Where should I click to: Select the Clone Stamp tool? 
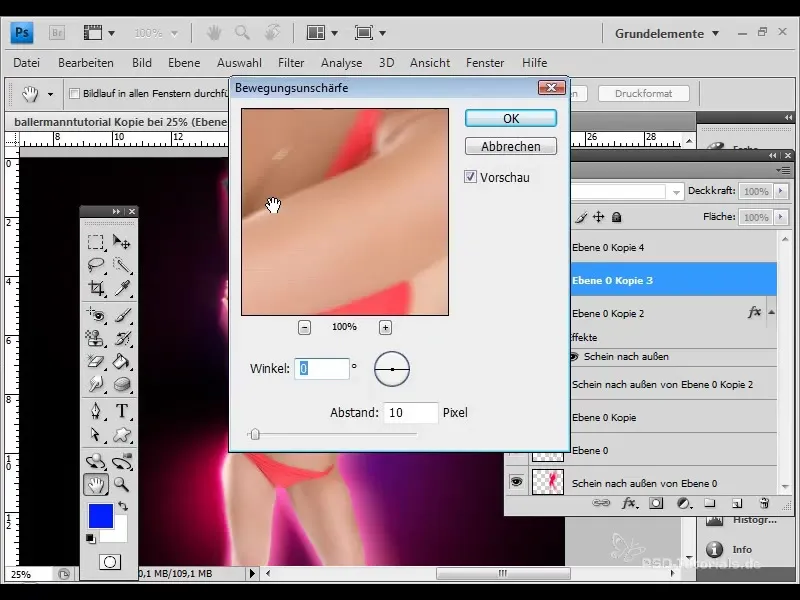(x=95, y=338)
